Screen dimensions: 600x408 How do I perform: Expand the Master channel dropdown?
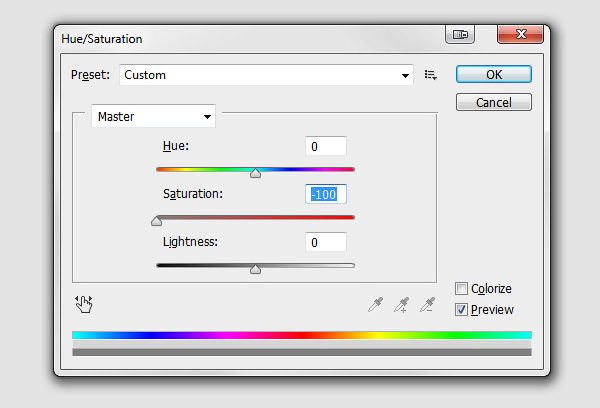tap(153, 117)
